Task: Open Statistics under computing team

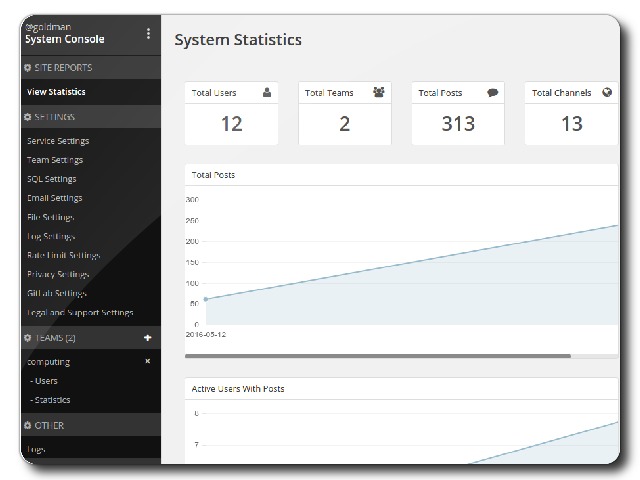Action: pos(52,400)
